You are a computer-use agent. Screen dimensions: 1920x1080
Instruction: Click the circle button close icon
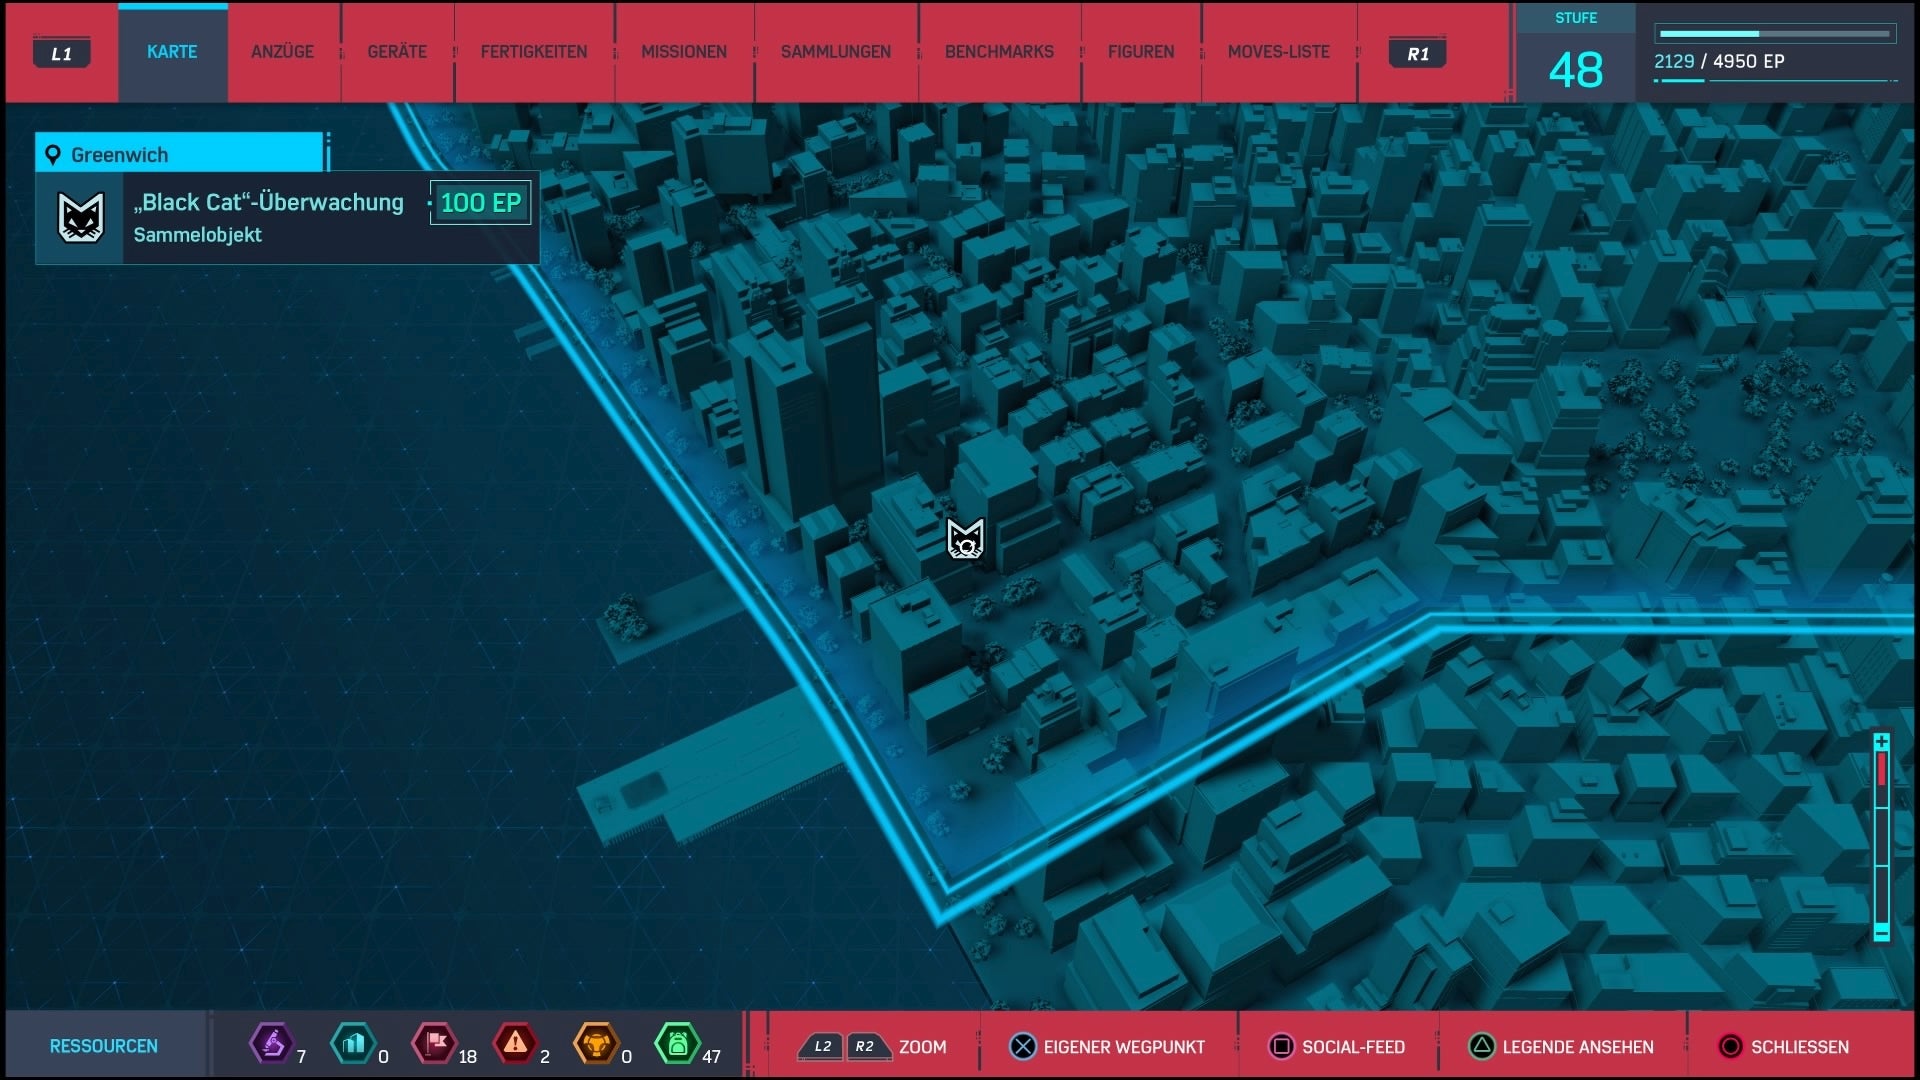[1730, 1047]
